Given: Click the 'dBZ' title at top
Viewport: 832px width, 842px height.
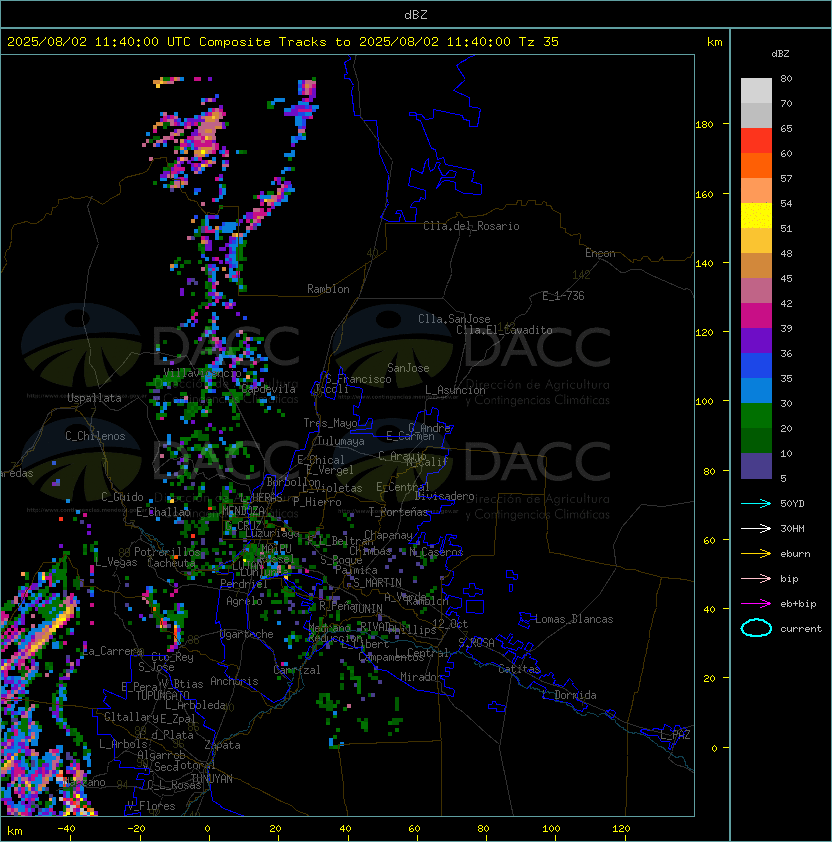Looking at the screenshot, I should (416, 14).
